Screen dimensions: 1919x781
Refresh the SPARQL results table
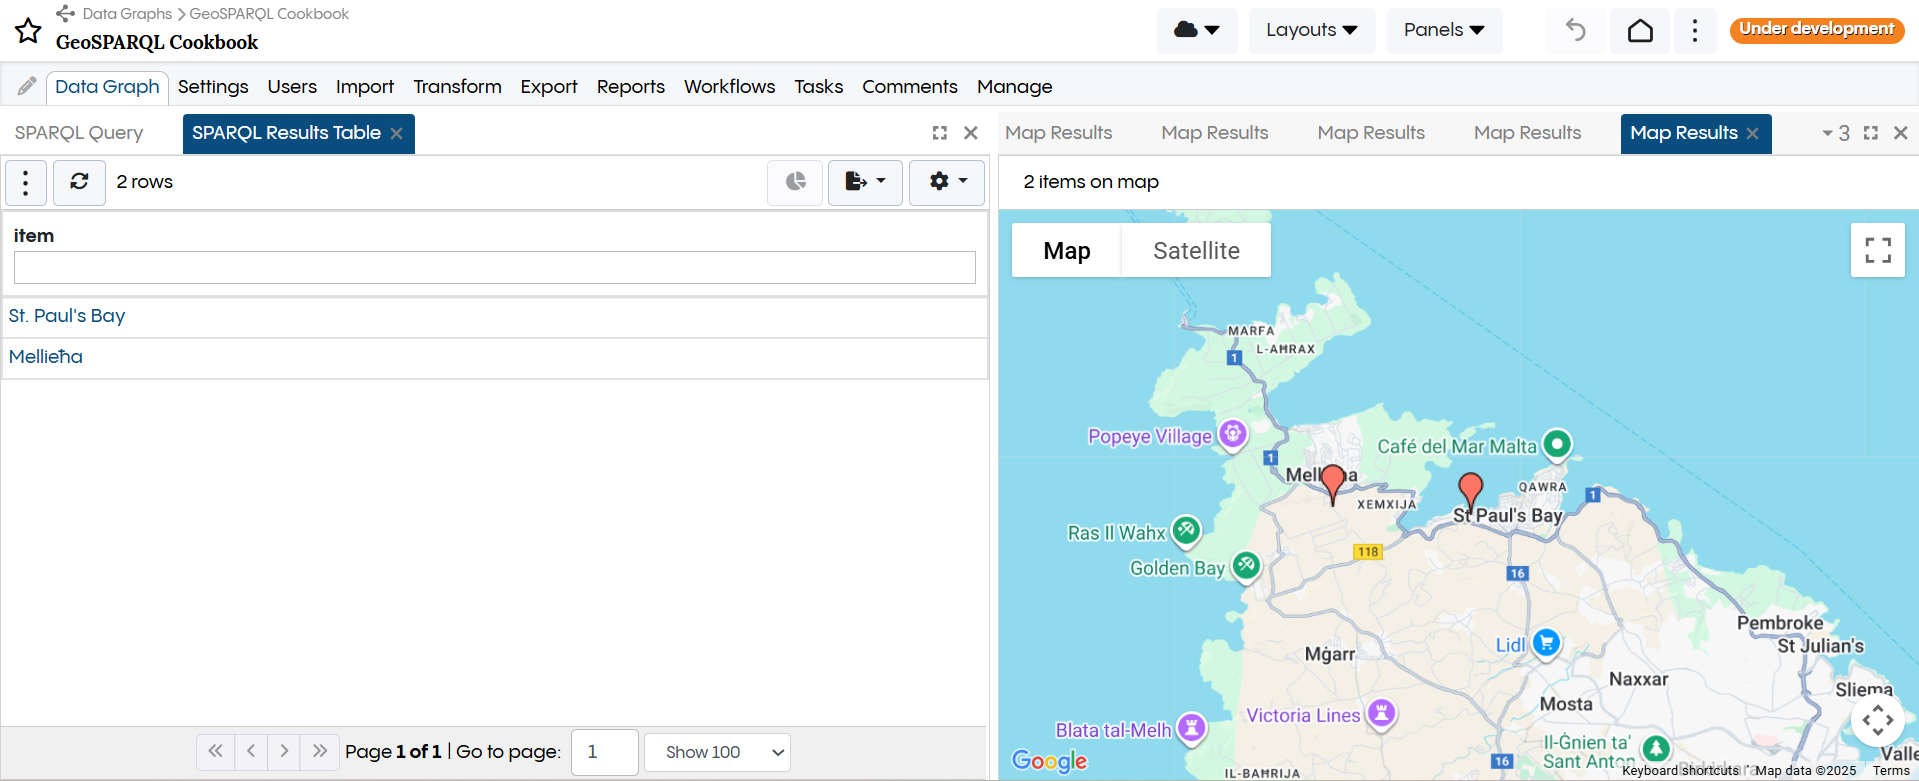[79, 182]
